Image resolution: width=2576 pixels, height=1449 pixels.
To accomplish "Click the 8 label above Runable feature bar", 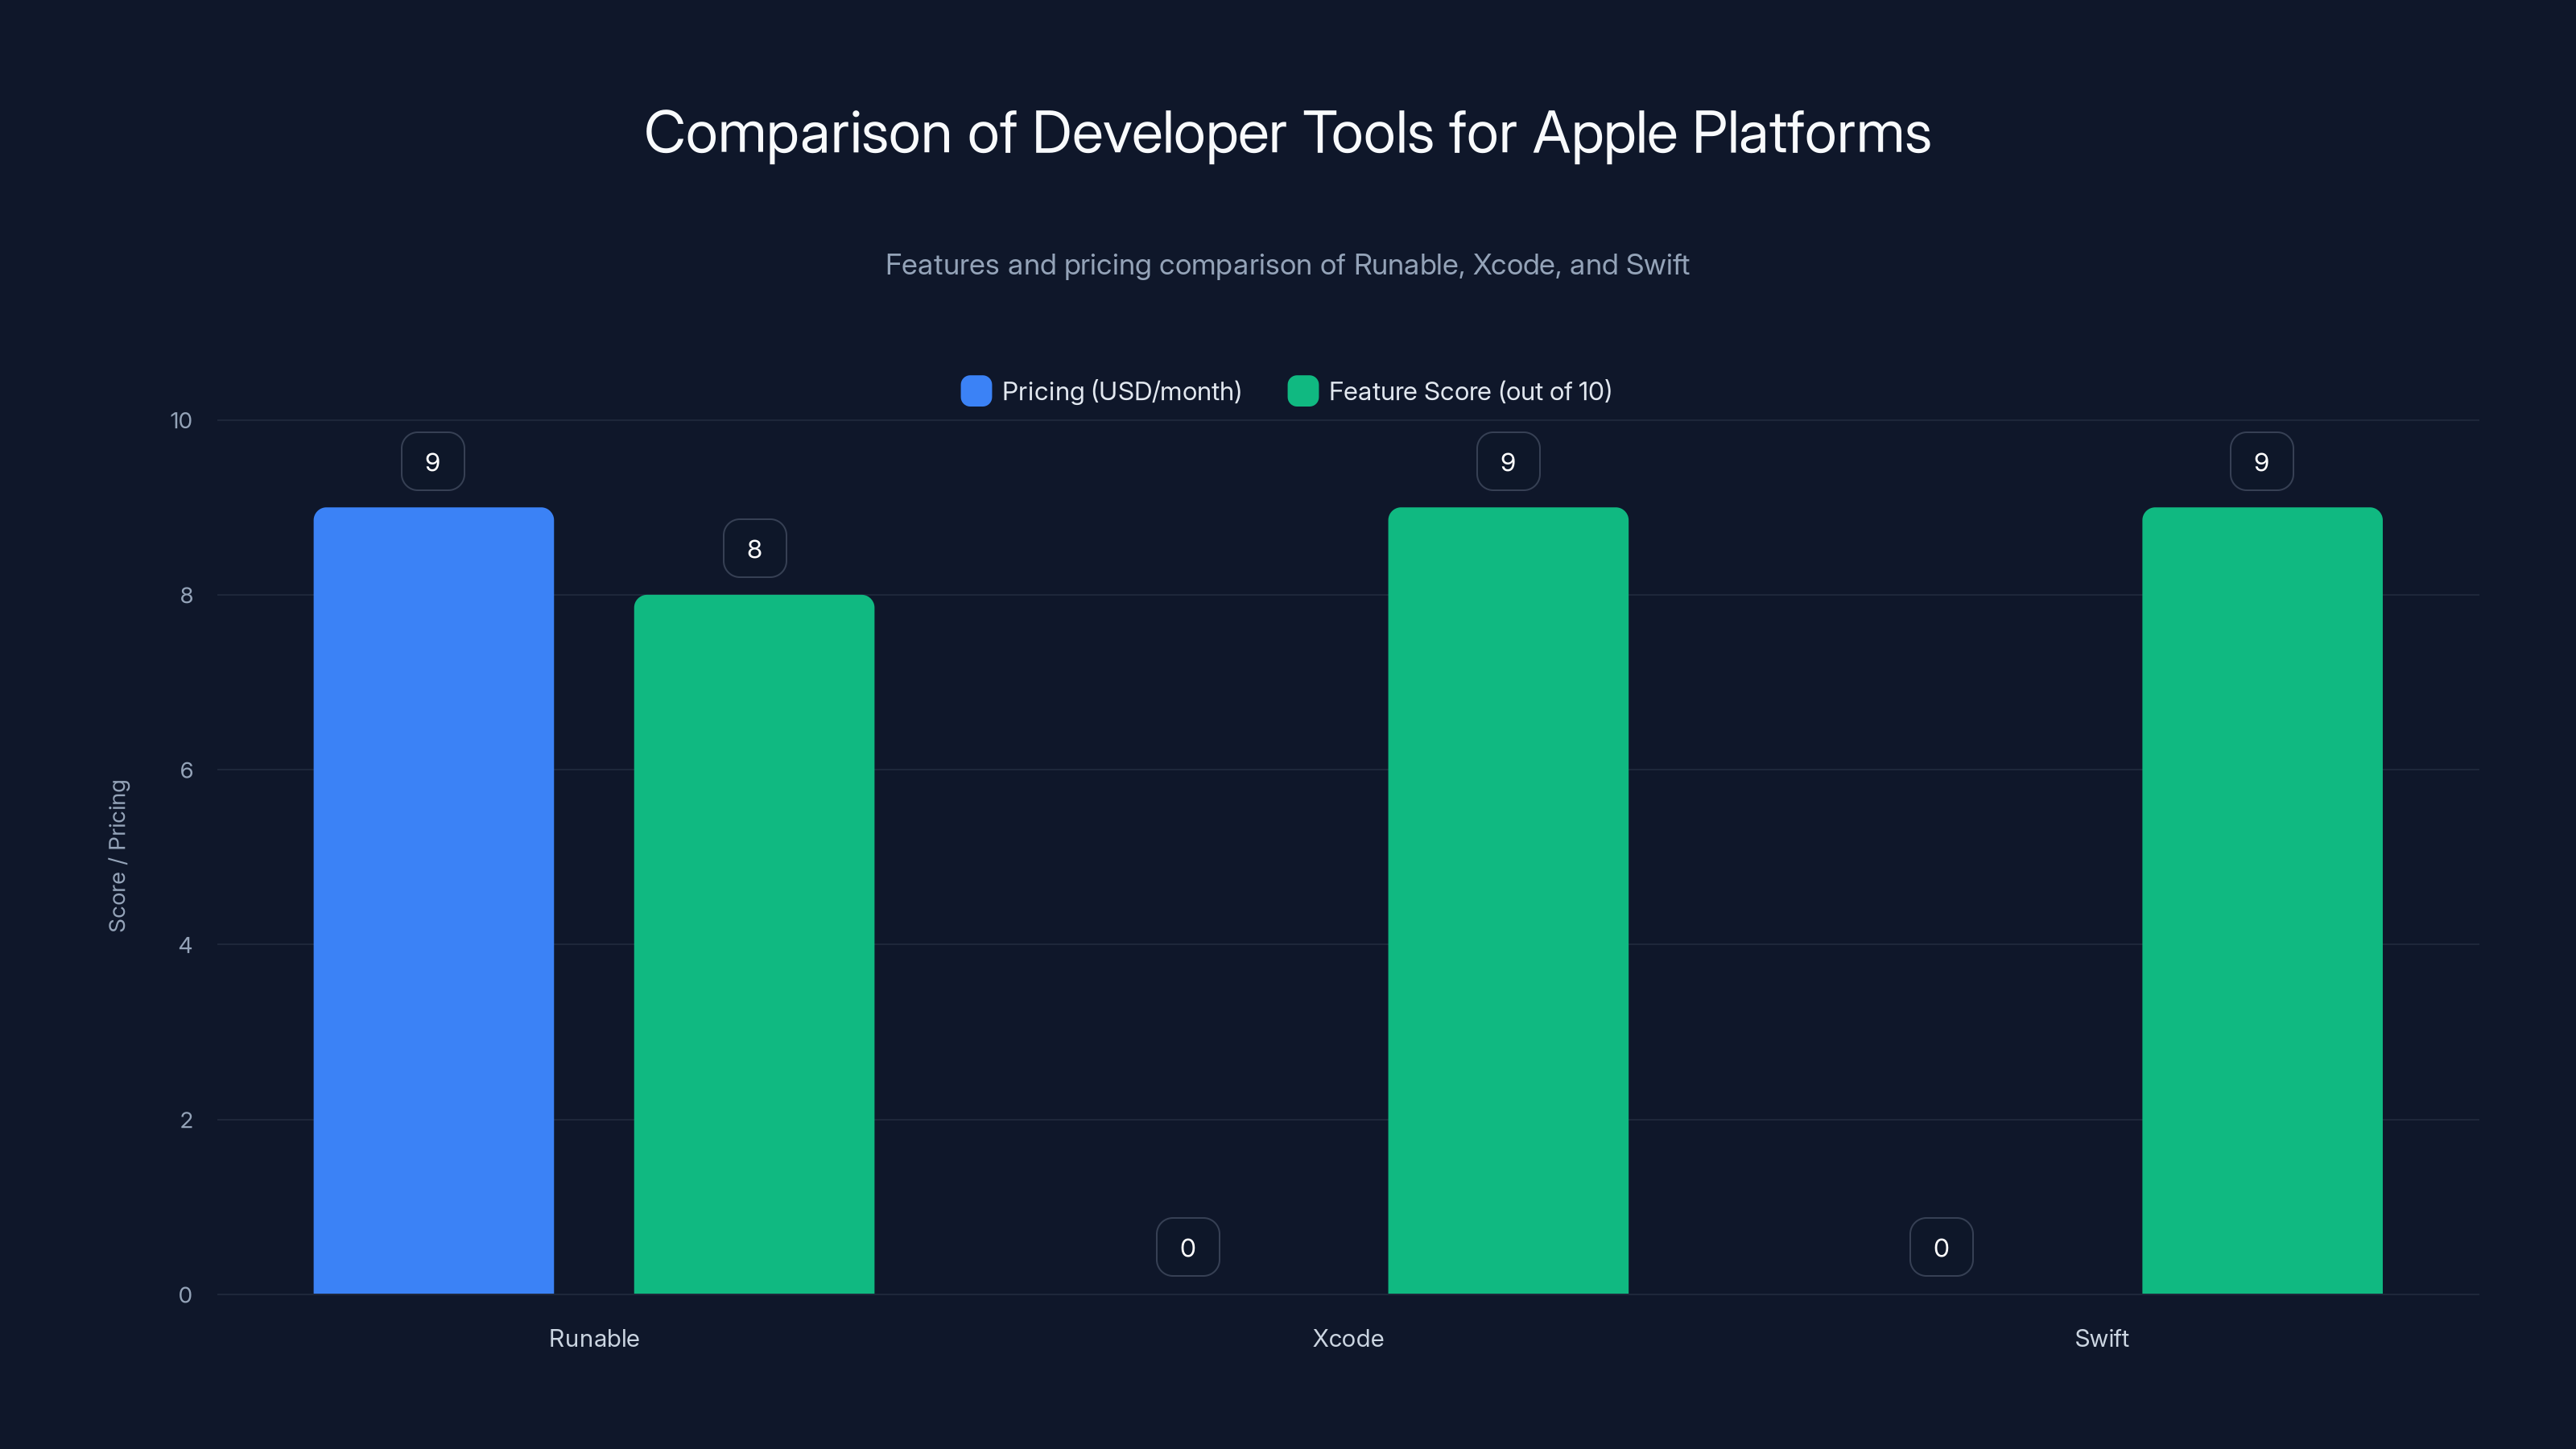I will (755, 548).
